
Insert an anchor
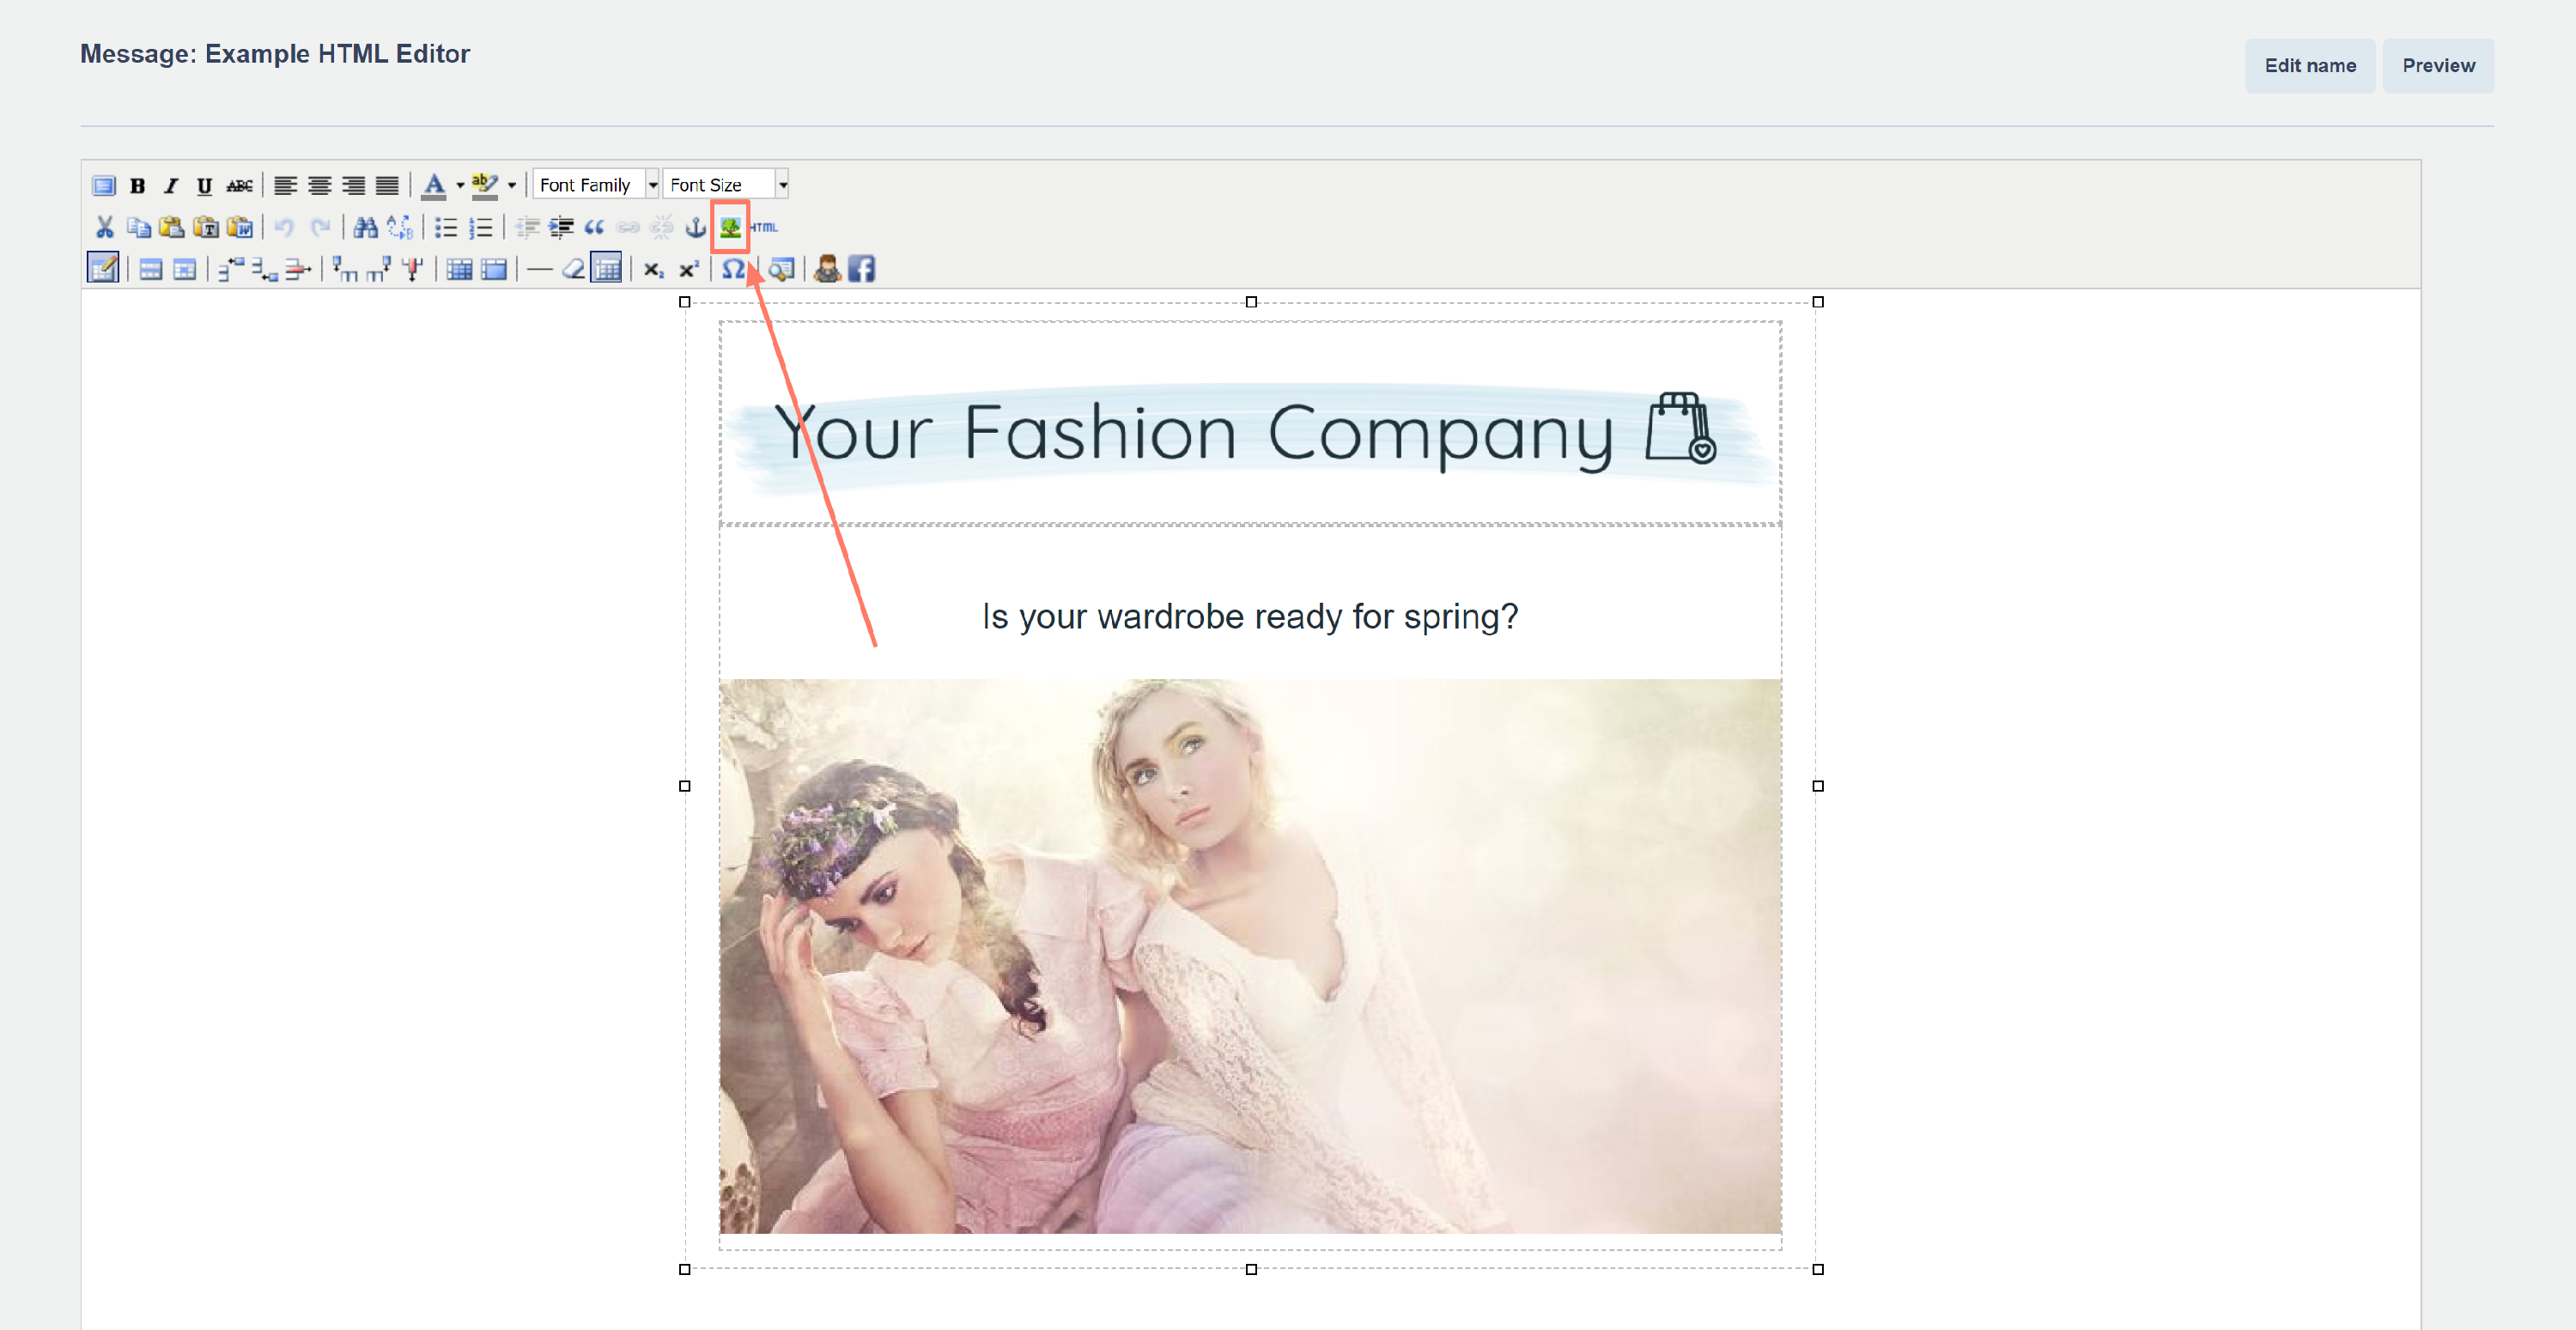coord(695,228)
